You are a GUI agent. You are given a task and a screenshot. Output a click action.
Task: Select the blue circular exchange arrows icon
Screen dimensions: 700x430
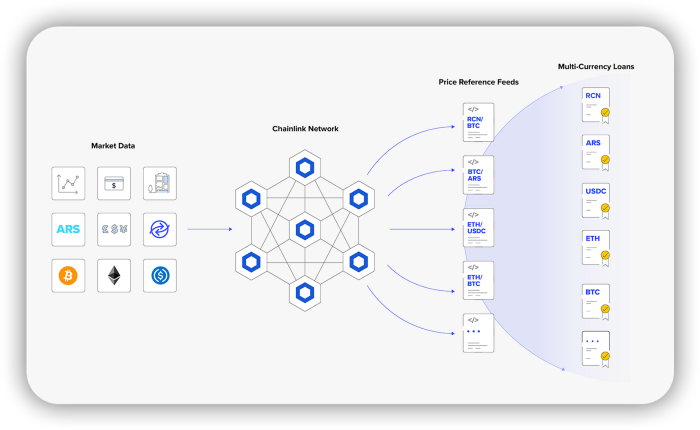[x=160, y=230]
